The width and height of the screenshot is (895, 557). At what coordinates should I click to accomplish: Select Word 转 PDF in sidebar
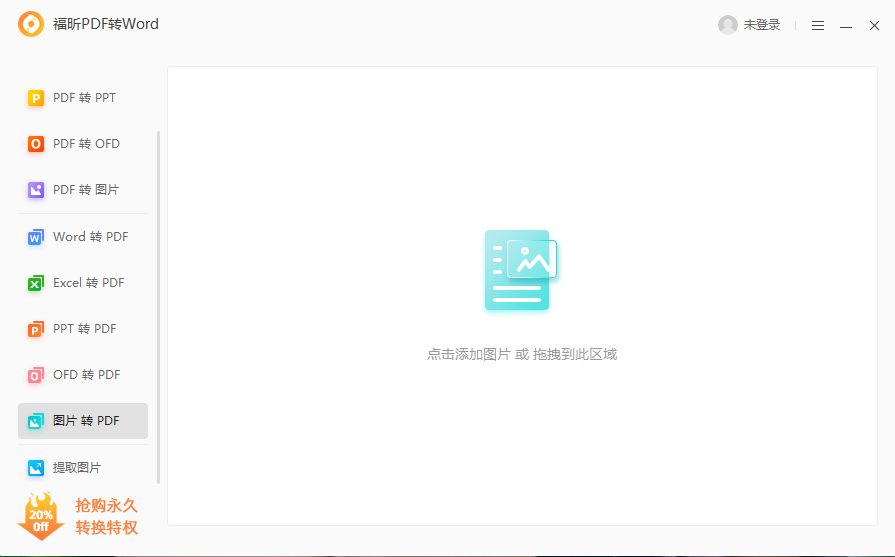point(83,236)
